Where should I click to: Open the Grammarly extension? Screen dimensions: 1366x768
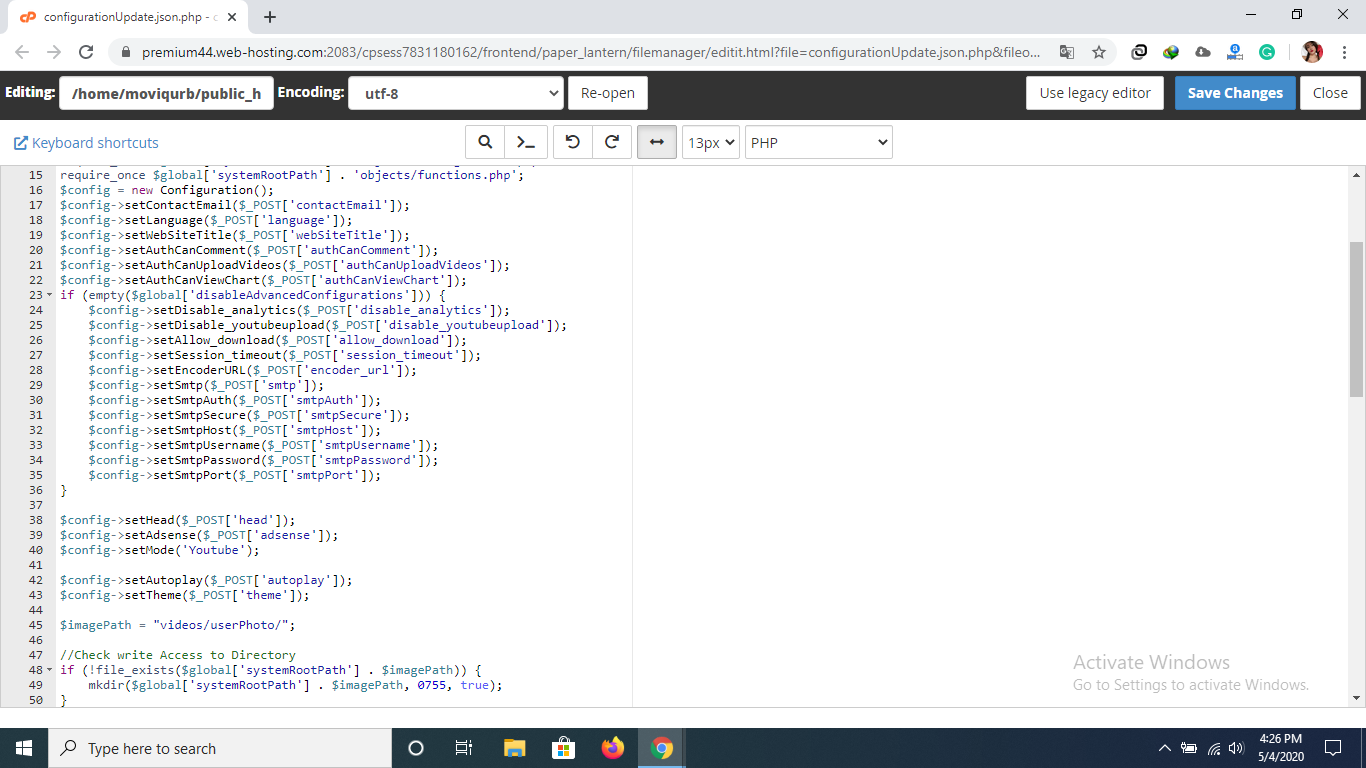pyautogui.click(x=1267, y=52)
